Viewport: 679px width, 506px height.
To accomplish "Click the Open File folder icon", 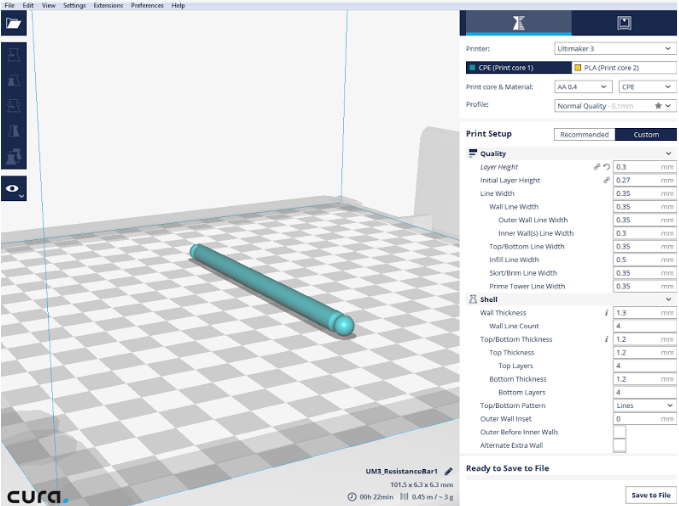I will coord(14,23).
